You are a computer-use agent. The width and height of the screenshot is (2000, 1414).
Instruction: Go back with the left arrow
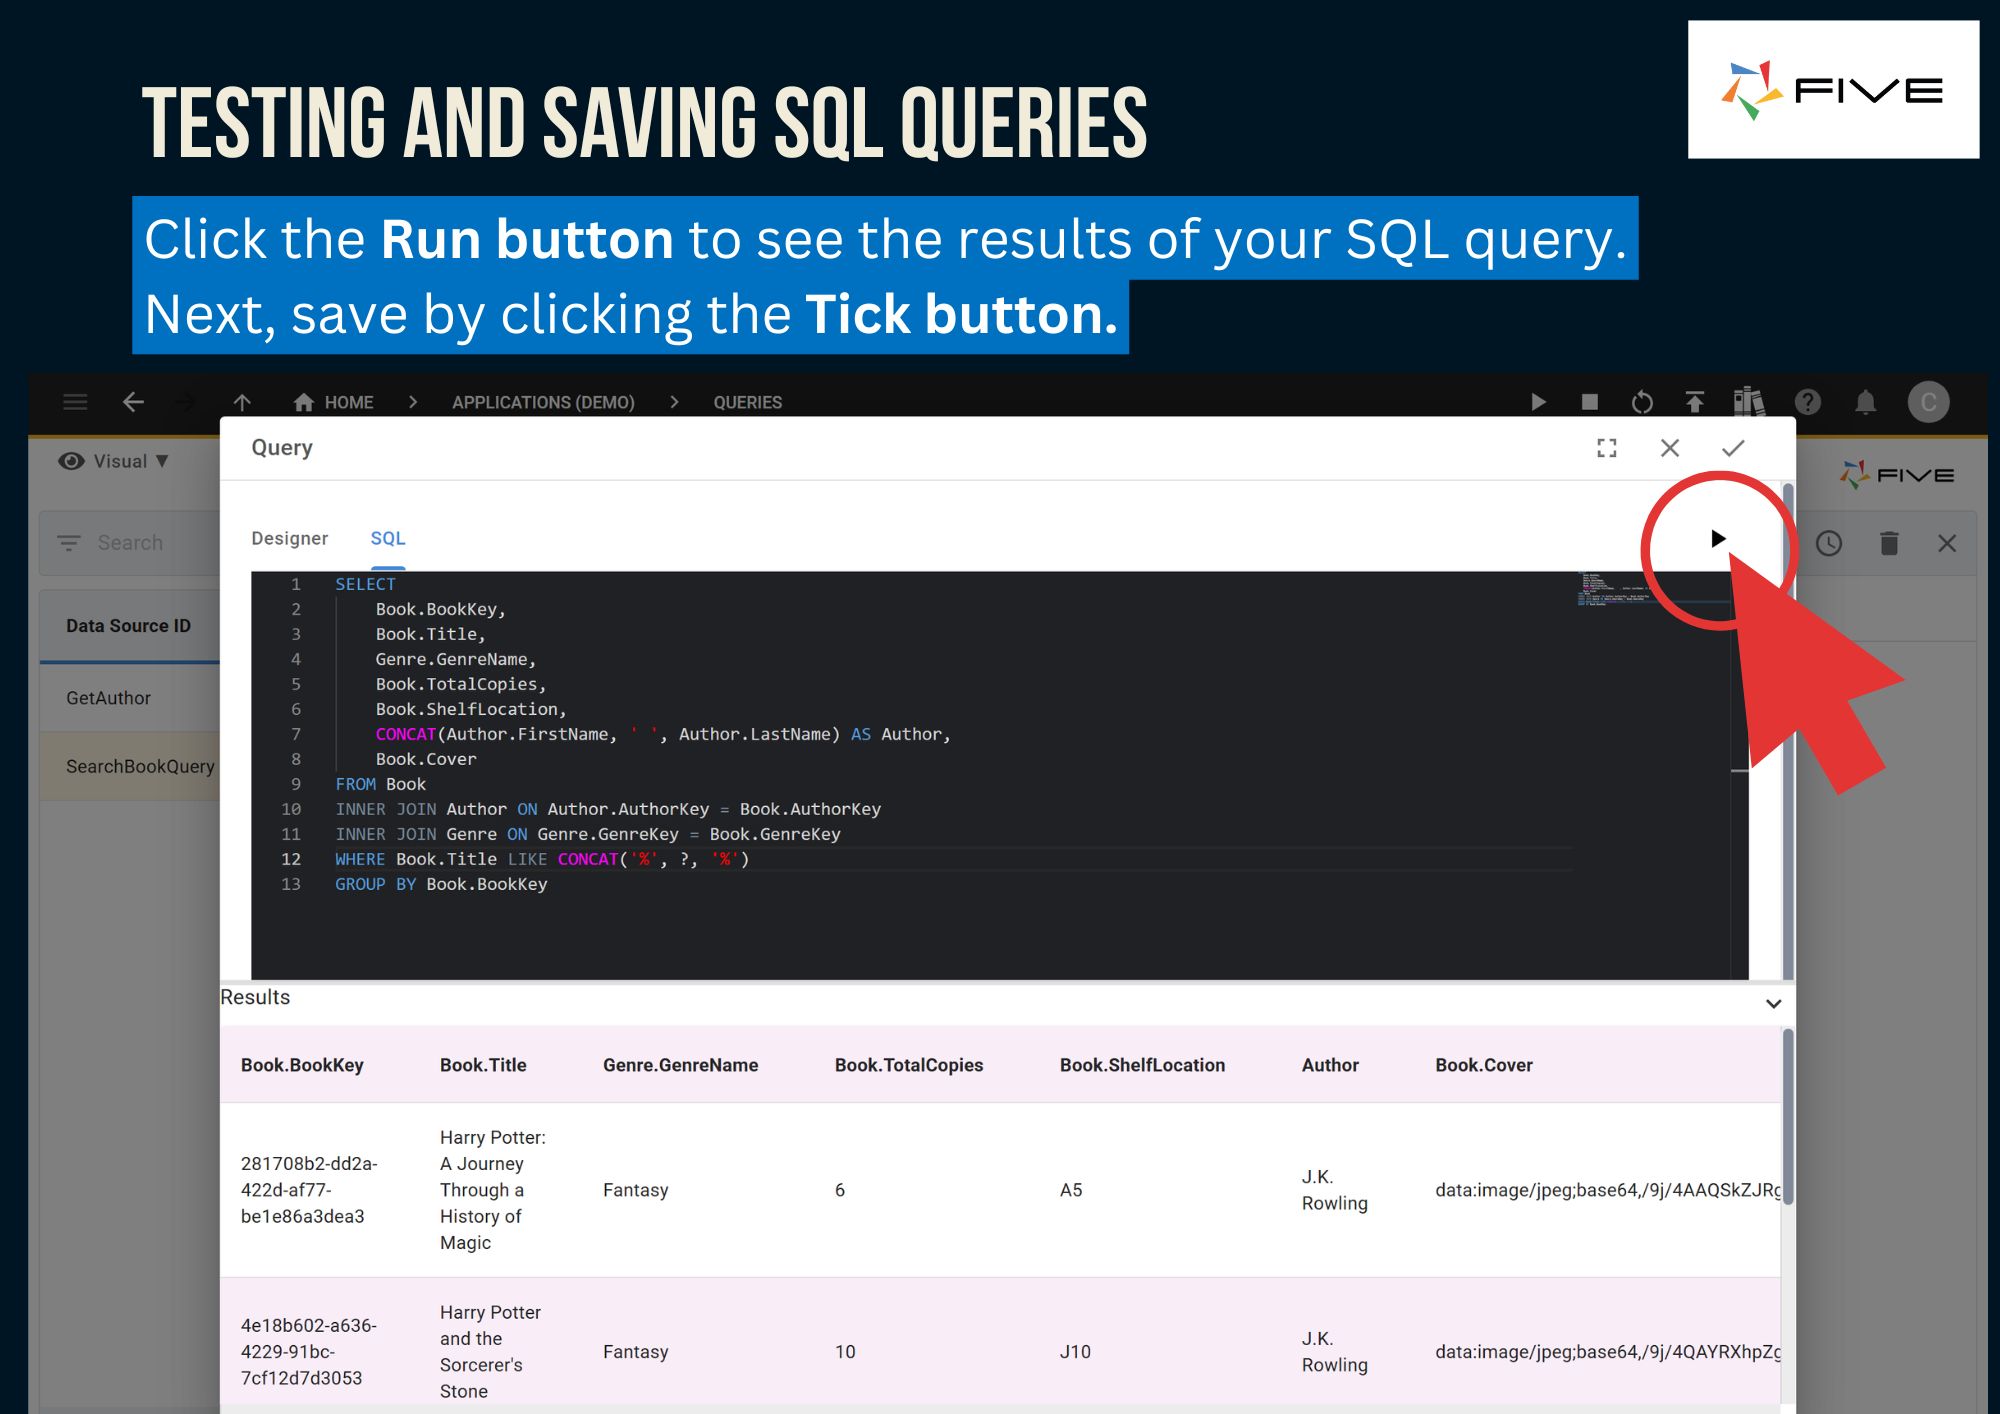point(133,402)
